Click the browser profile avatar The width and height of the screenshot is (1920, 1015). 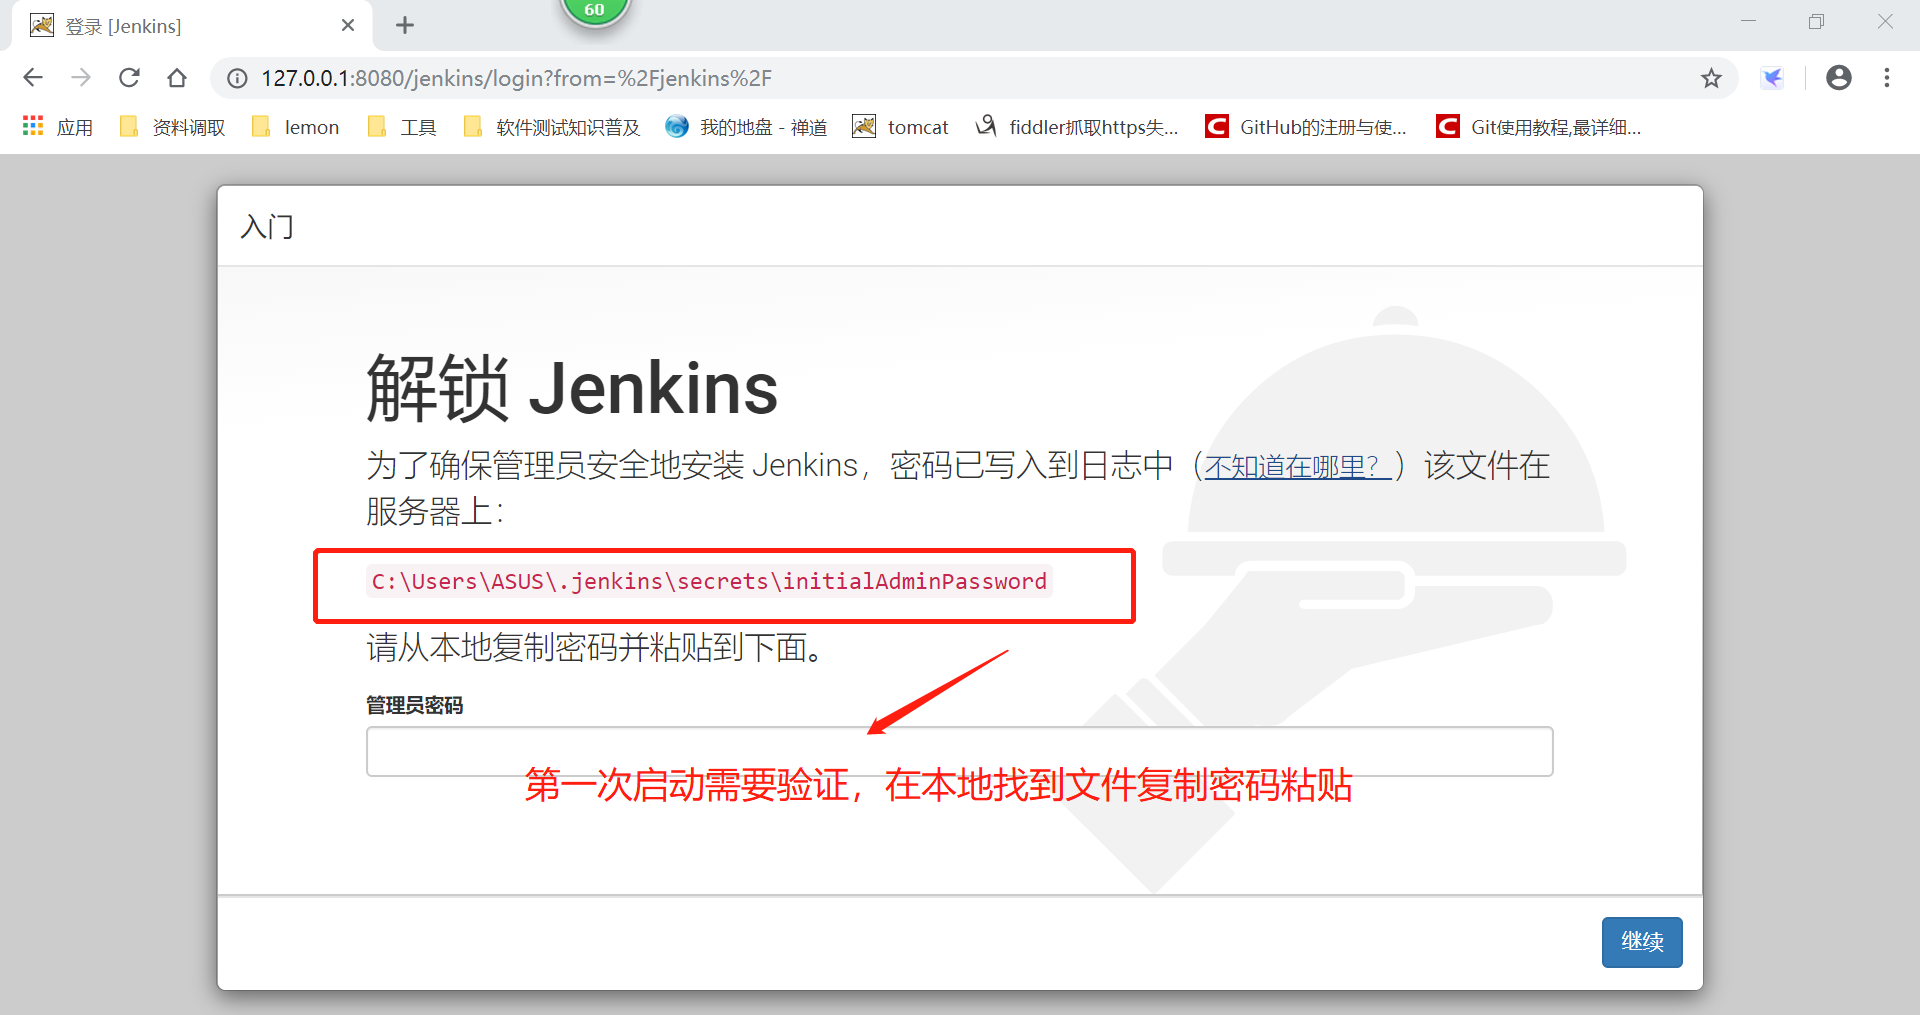1839,77
